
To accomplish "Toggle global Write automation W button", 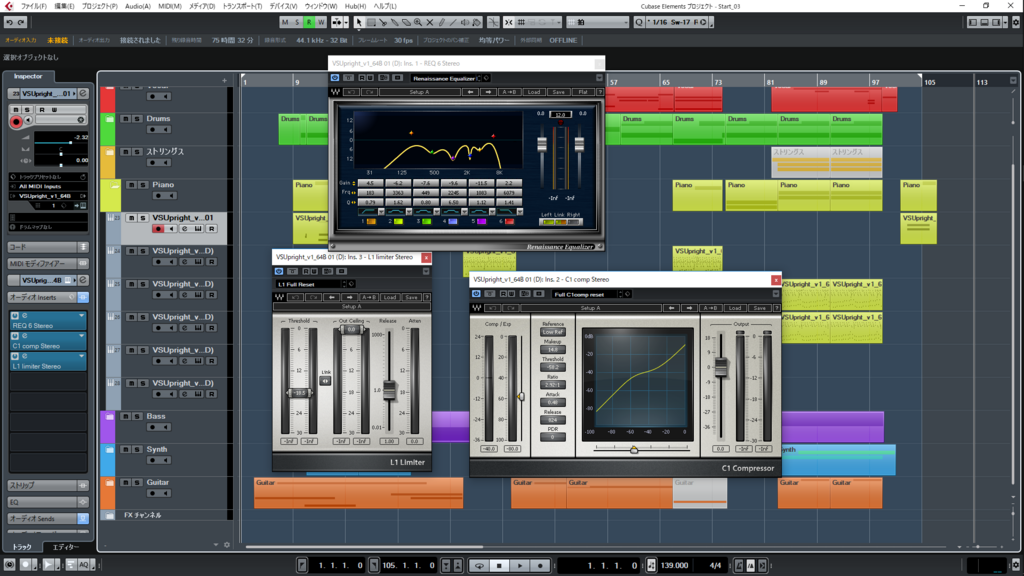I will pos(321,22).
